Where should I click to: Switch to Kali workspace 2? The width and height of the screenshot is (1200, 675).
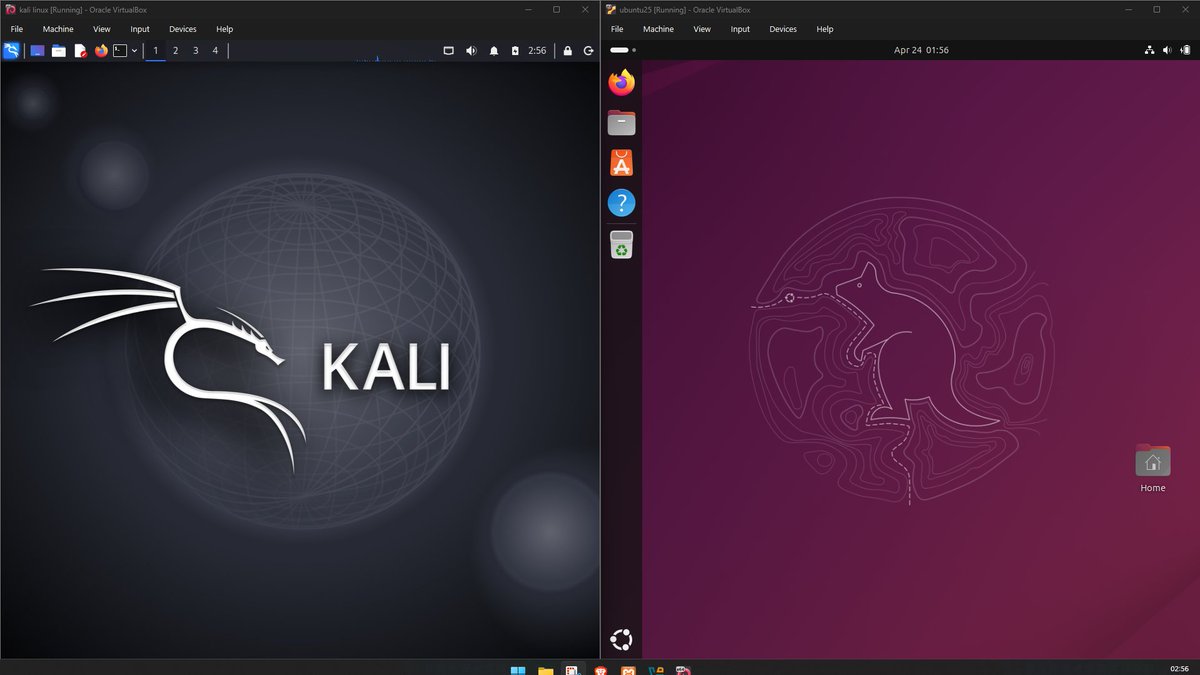point(175,50)
